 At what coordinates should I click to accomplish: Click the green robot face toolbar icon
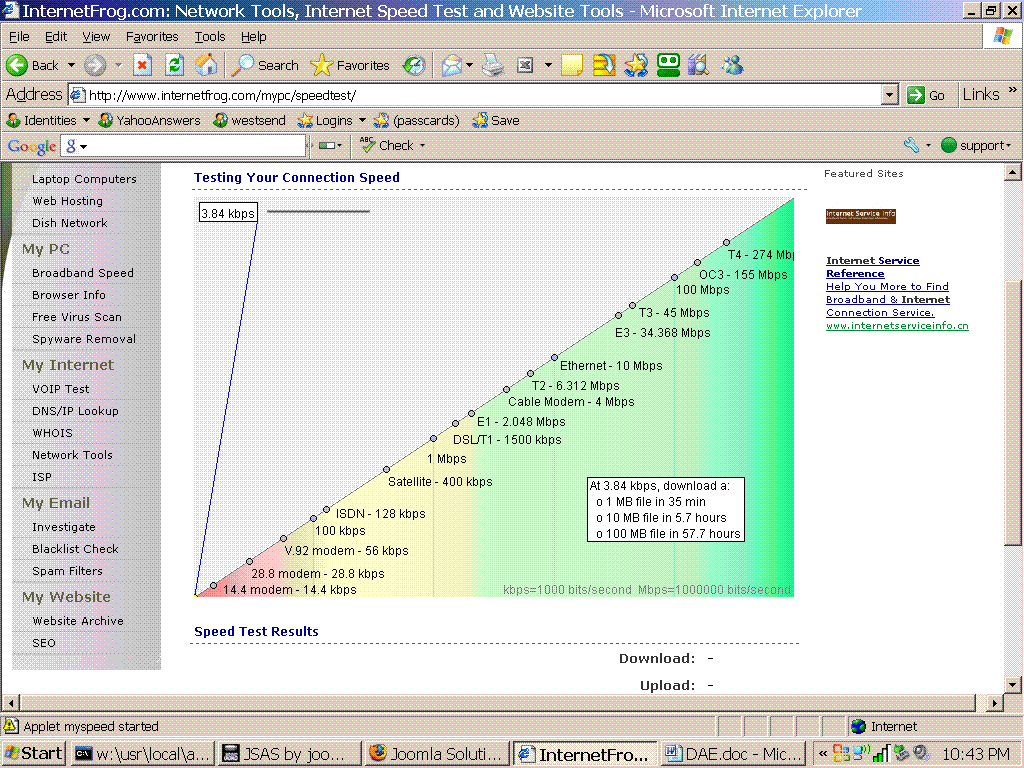(x=668, y=65)
